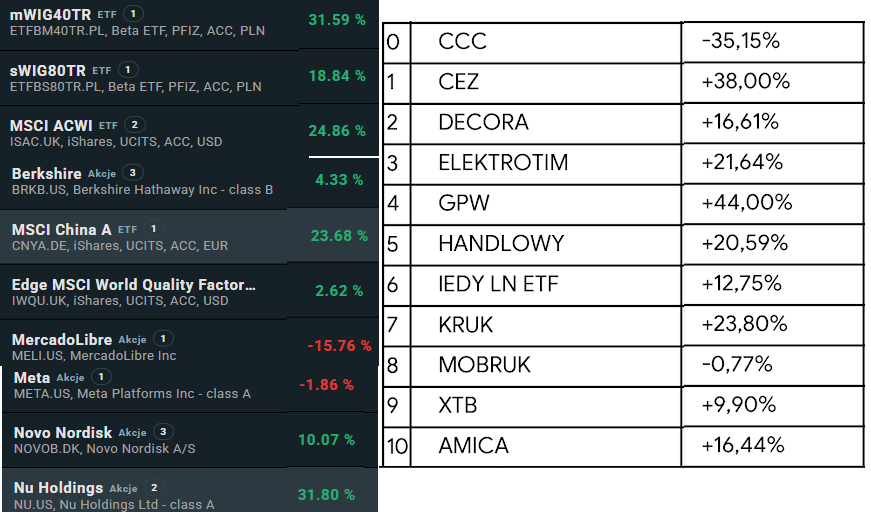871x512 pixels.
Task: Click the ETF tag next to mWIG40TR
Action: (x=108, y=14)
